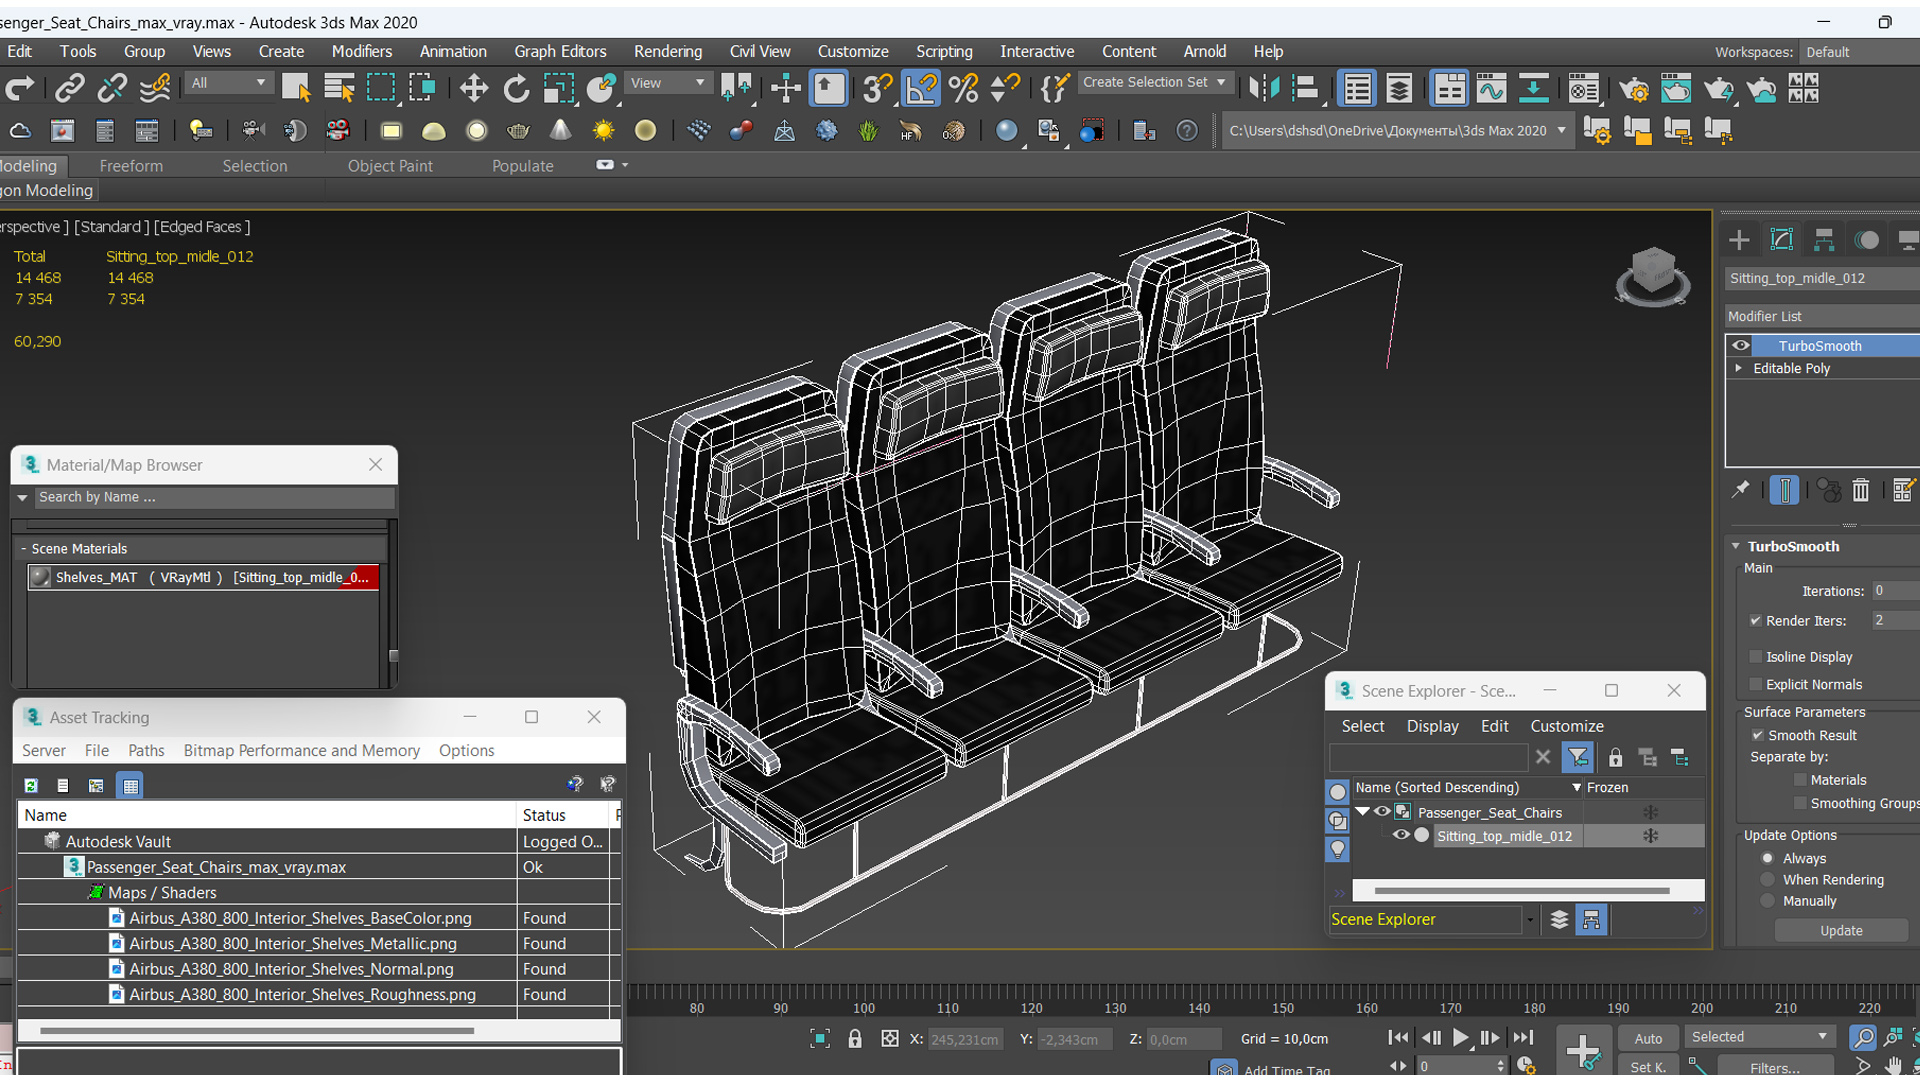
Task: Select When Rendering update option
Action: [x=1768, y=880]
